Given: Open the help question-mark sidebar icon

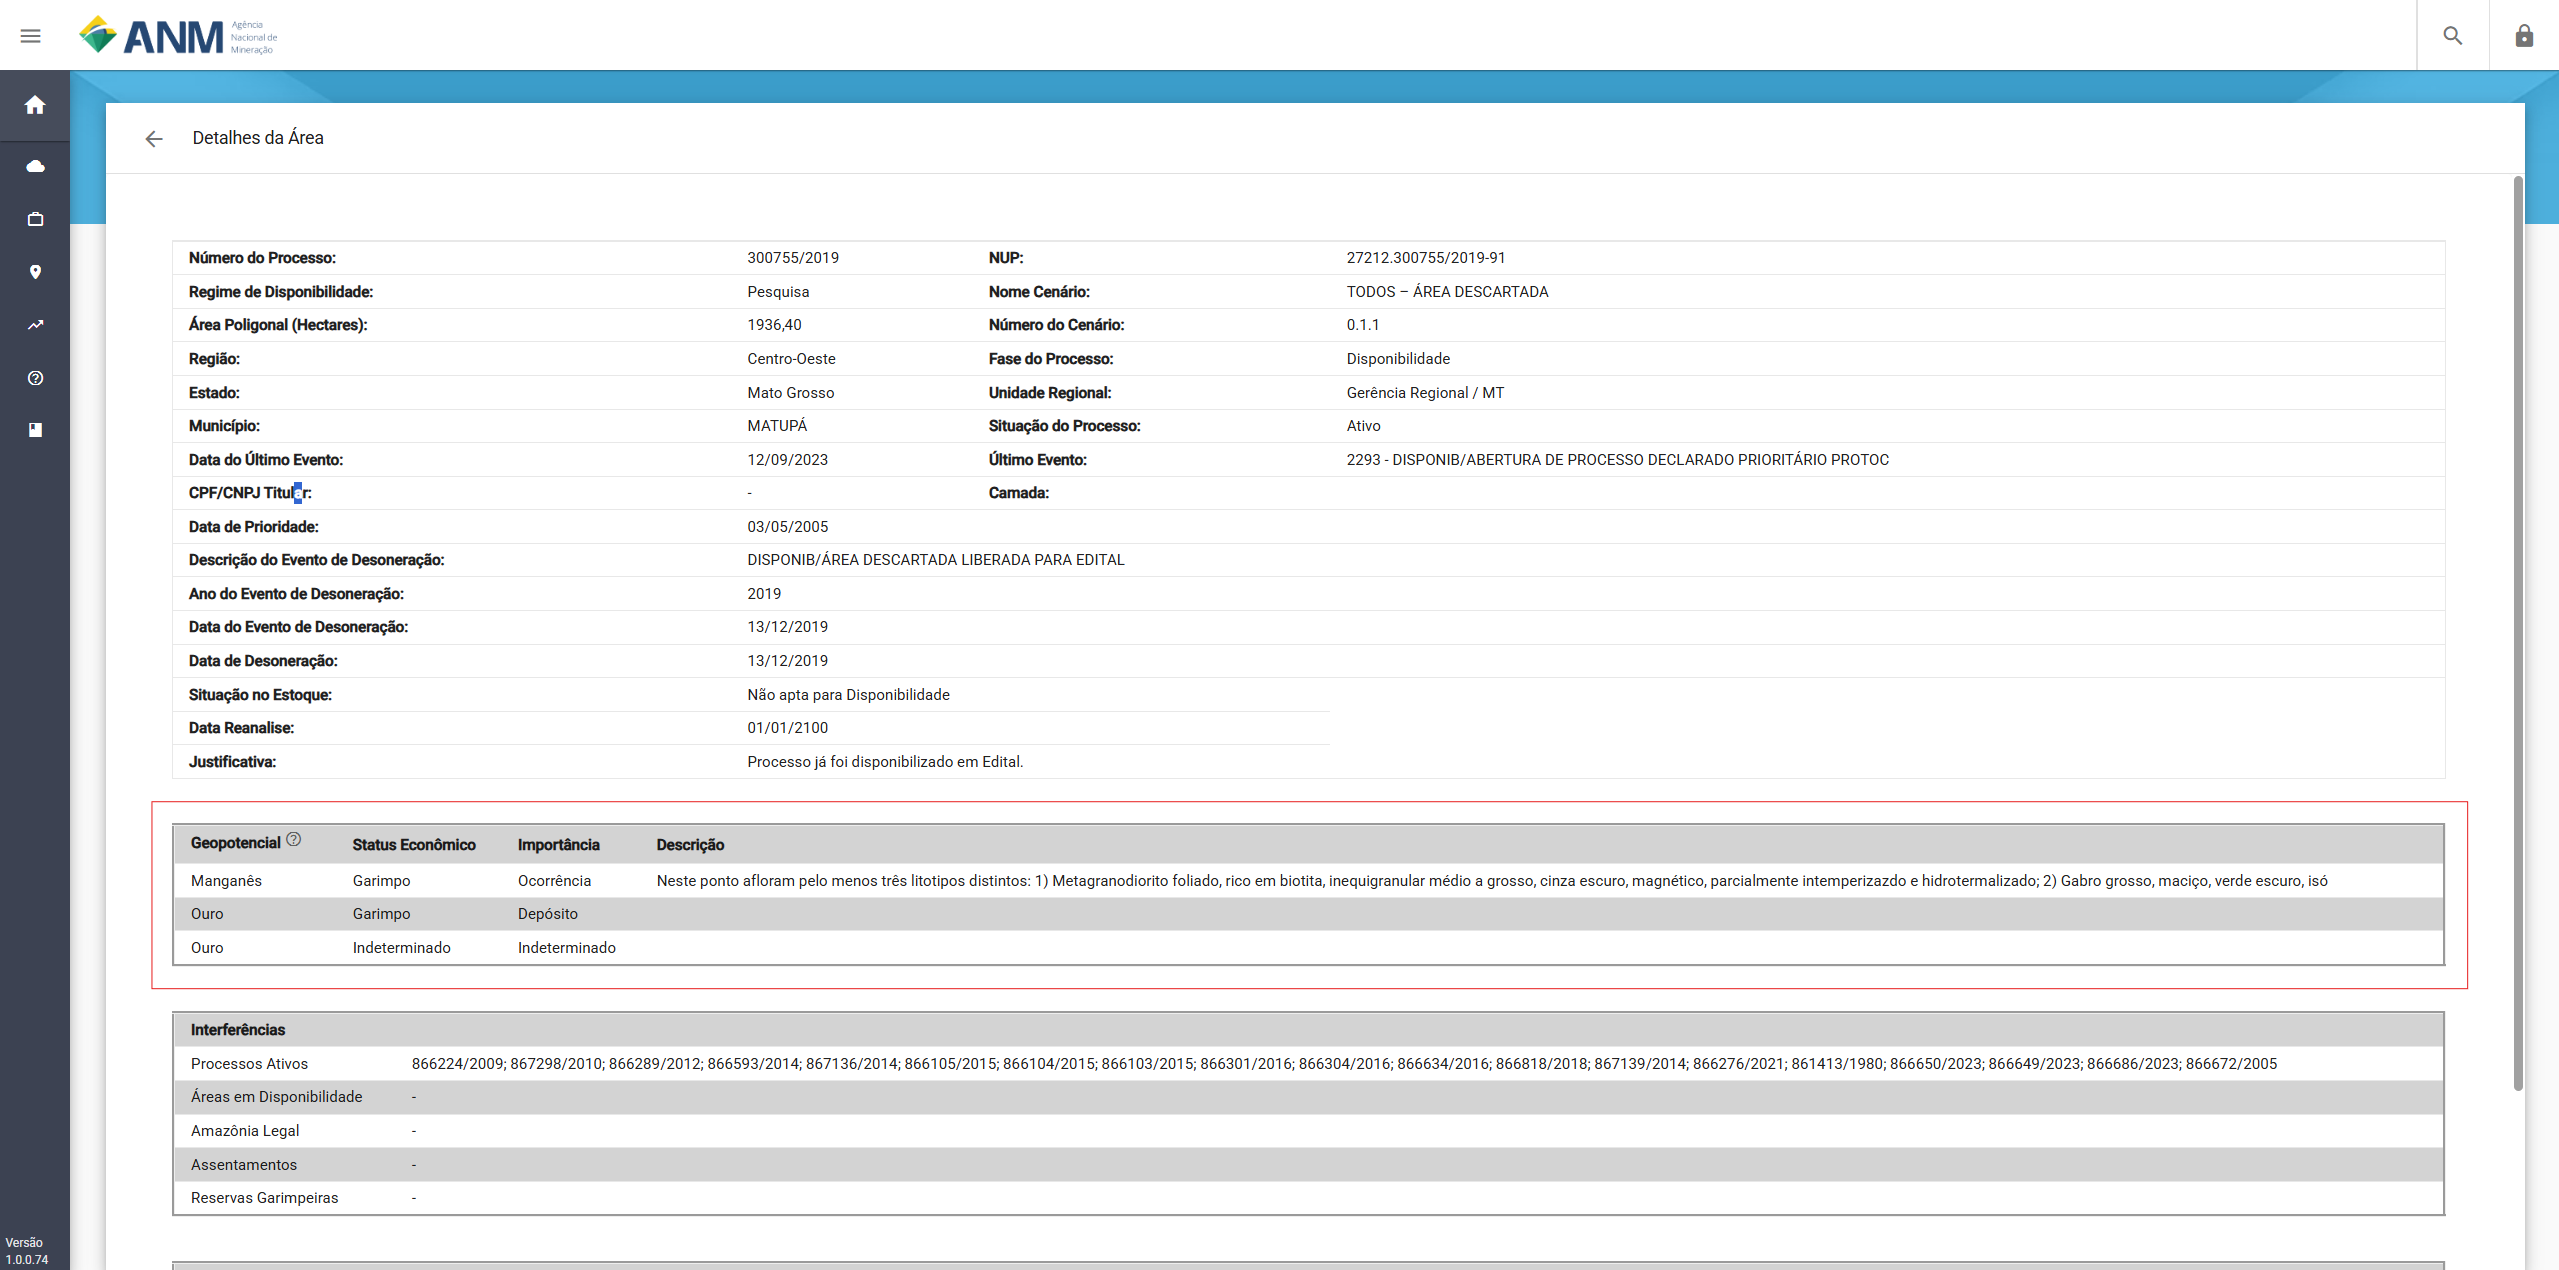Looking at the screenshot, I should pyautogui.click(x=35, y=378).
